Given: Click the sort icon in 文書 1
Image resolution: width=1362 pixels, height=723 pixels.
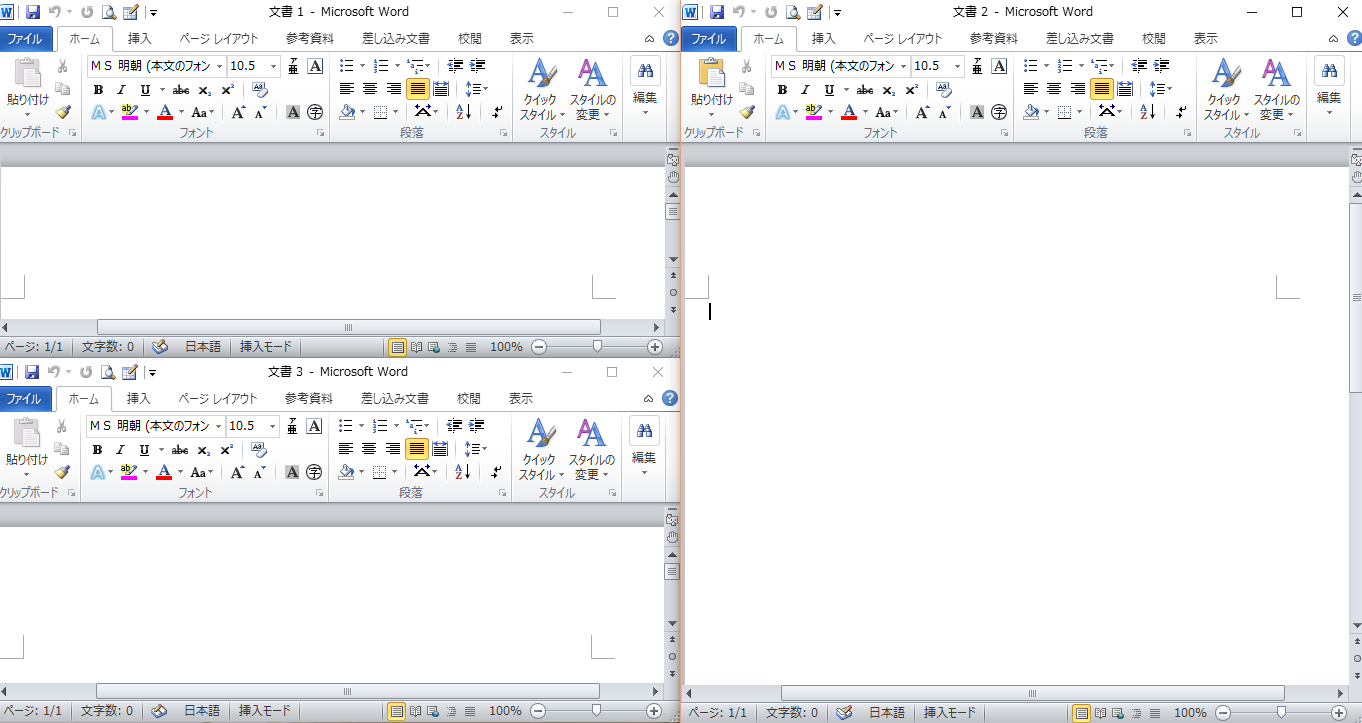Looking at the screenshot, I should 463,112.
